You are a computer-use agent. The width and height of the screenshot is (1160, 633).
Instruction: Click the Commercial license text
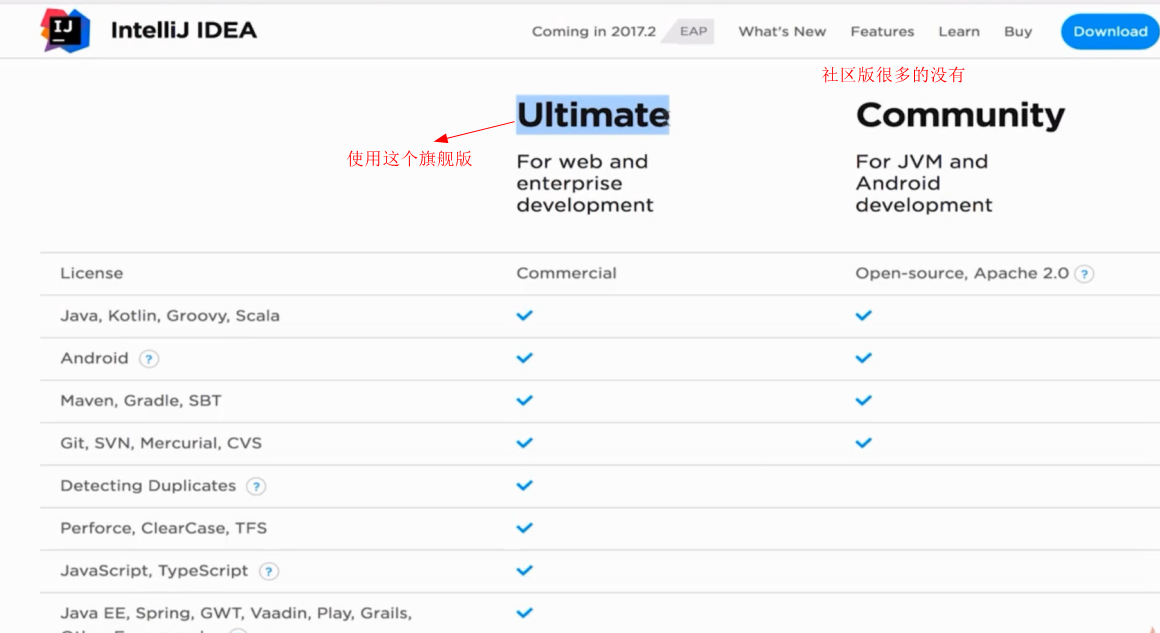(x=566, y=274)
